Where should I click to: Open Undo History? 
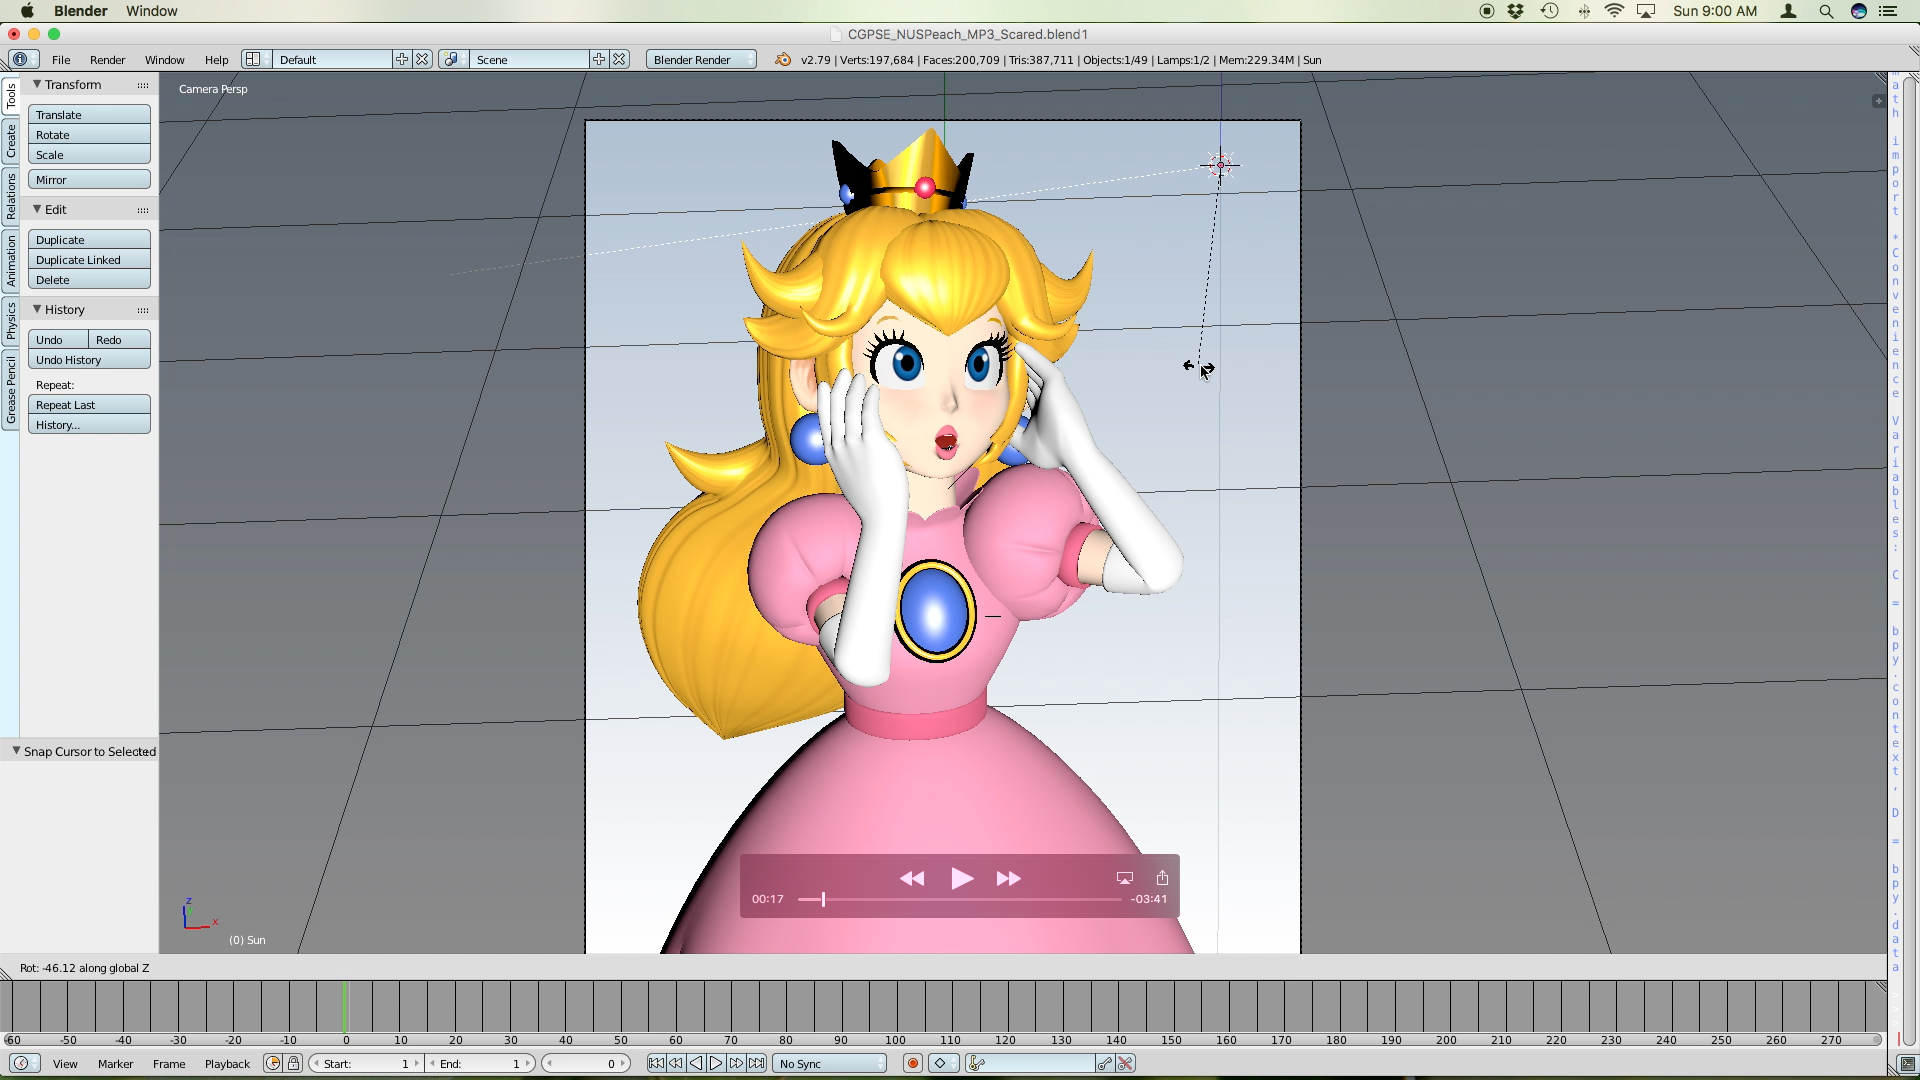89,359
